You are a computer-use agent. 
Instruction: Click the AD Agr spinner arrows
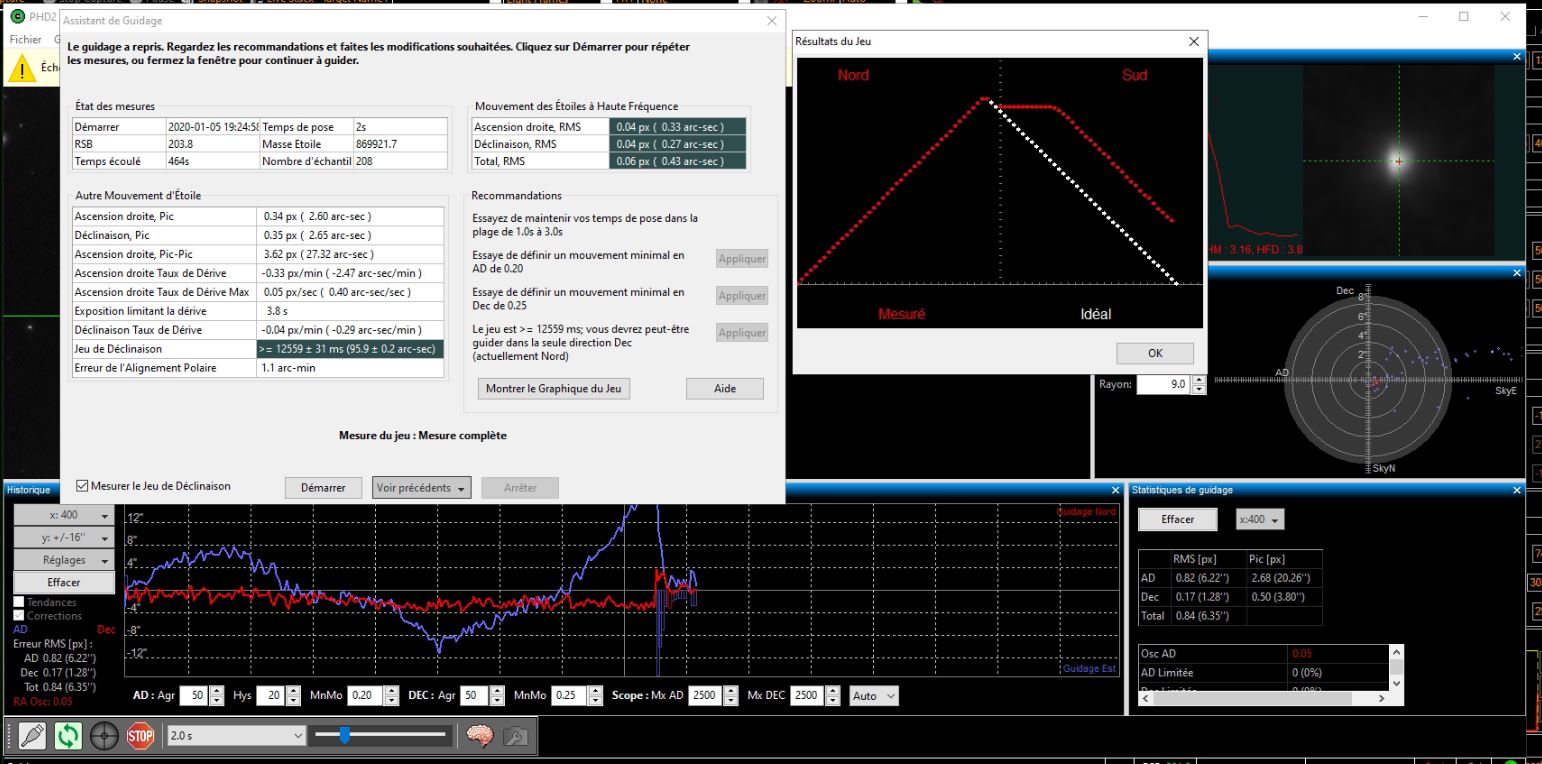click(216, 695)
